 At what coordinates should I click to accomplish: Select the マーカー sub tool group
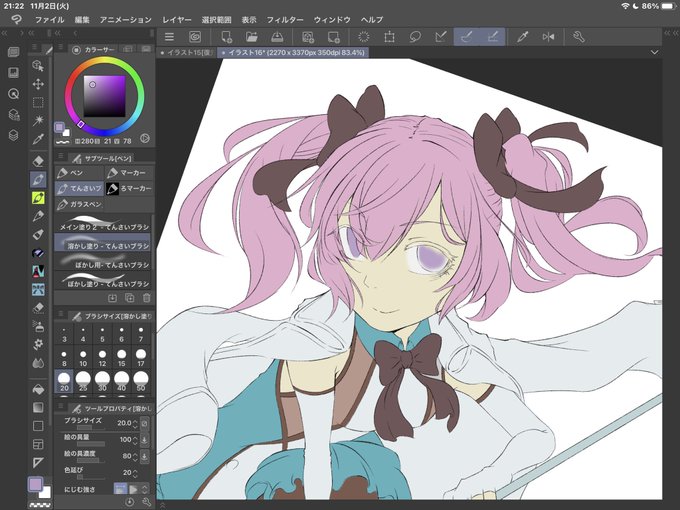(129, 173)
